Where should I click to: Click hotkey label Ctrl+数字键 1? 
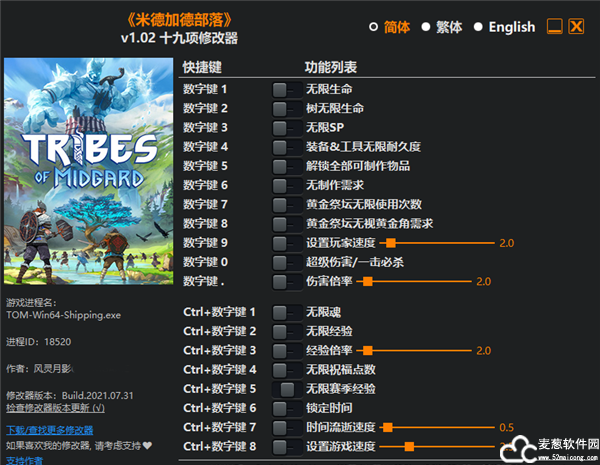click(219, 312)
